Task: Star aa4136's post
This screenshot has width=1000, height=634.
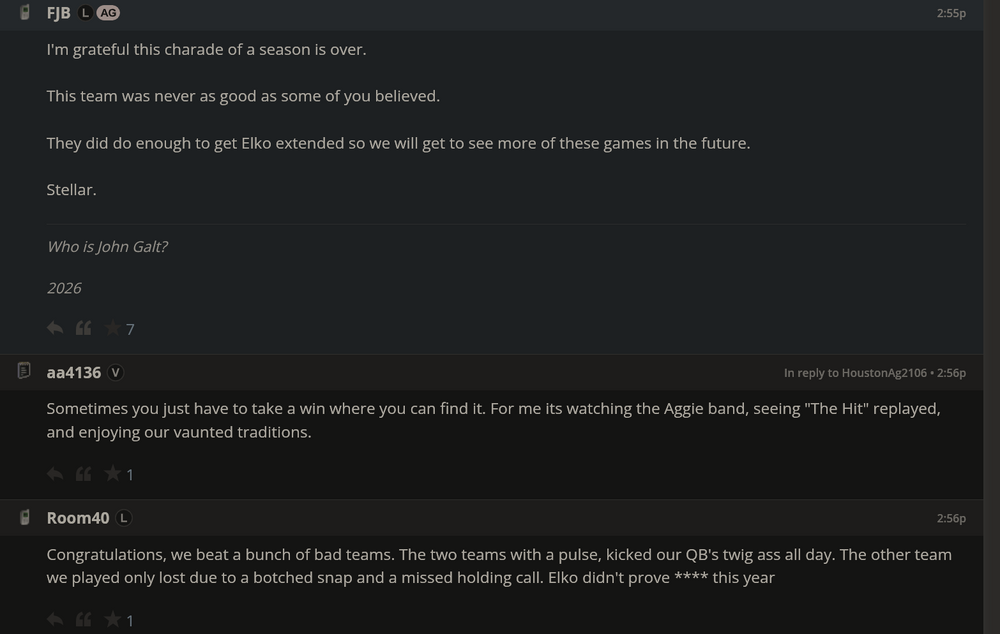Action: [113, 474]
